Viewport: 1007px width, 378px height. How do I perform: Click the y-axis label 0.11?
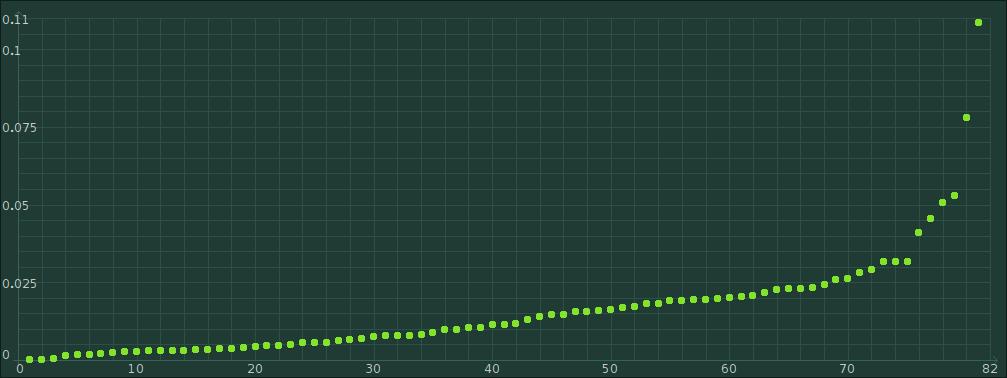(x=15, y=20)
